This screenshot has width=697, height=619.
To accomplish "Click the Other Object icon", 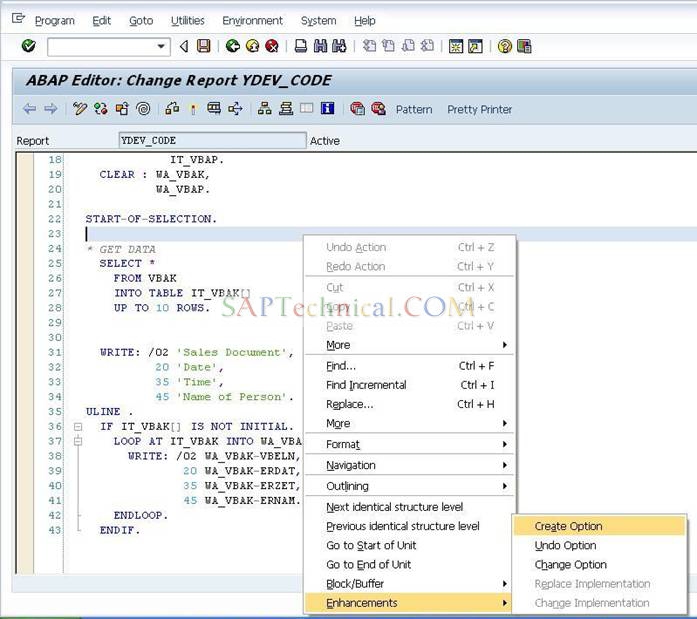I will pyautogui.click(x=122, y=109).
